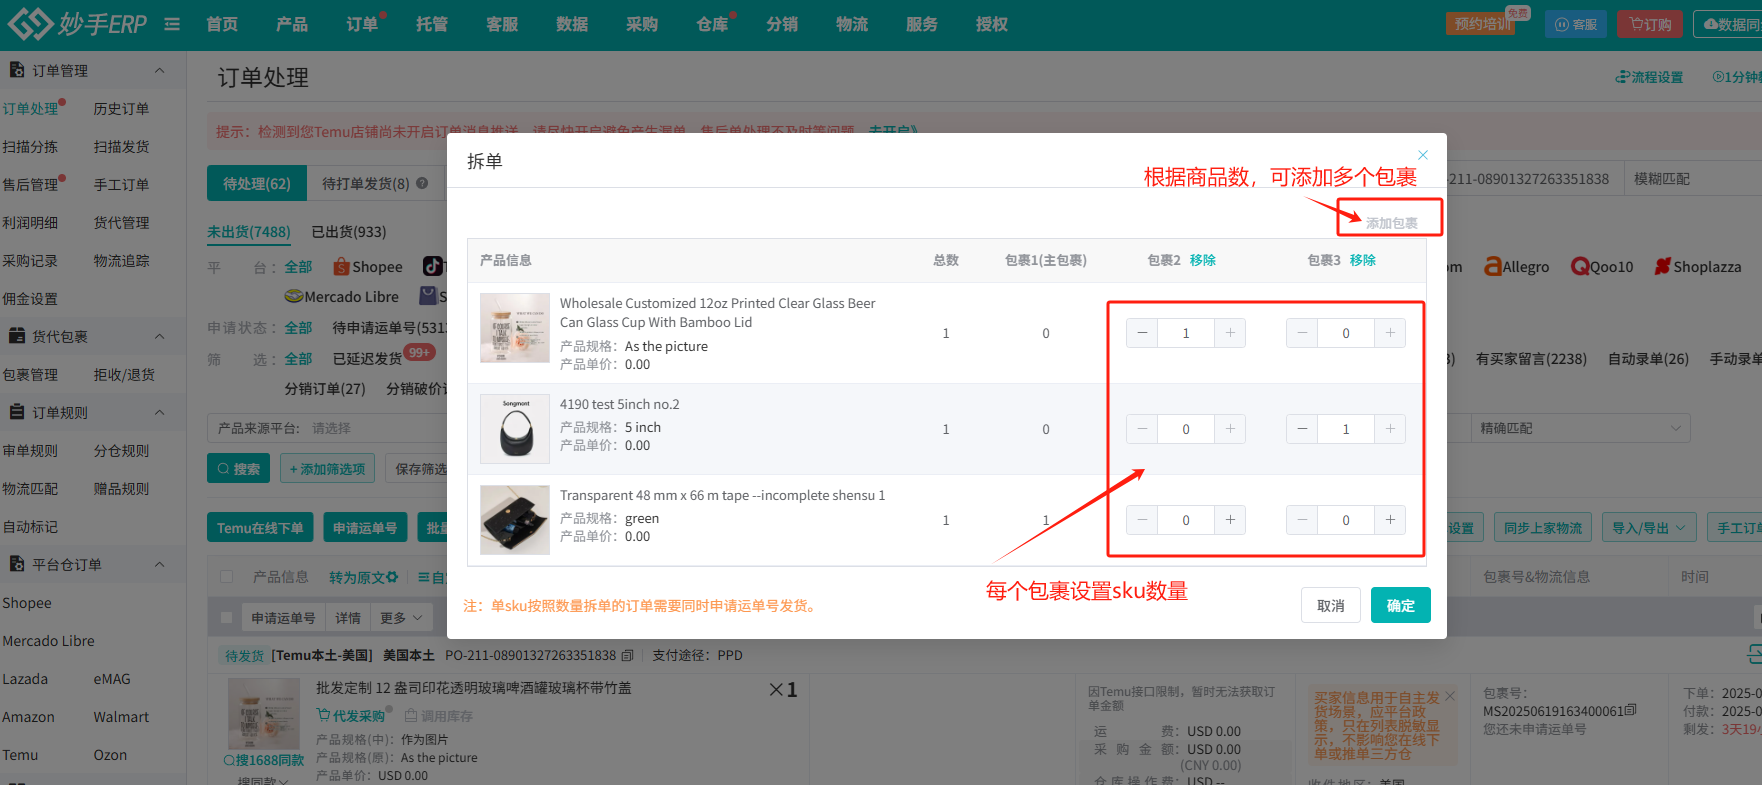Collapse the 平台仓订单 sidebar section

pyautogui.click(x=159, y=564)
